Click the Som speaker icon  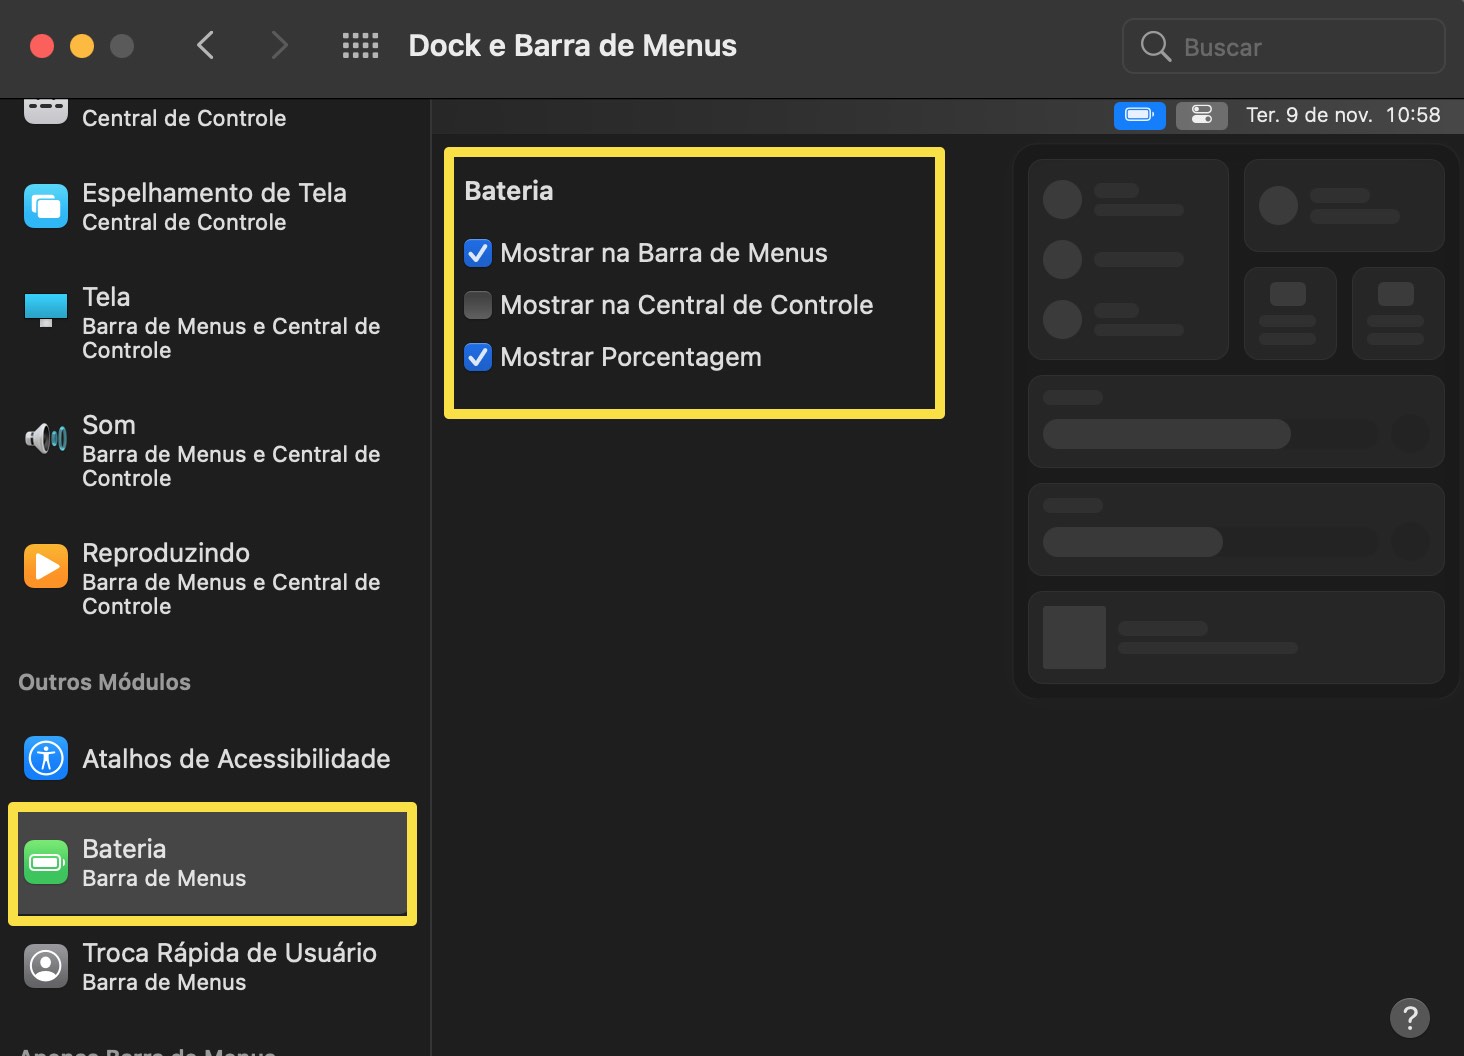click(x=46, y=438)
